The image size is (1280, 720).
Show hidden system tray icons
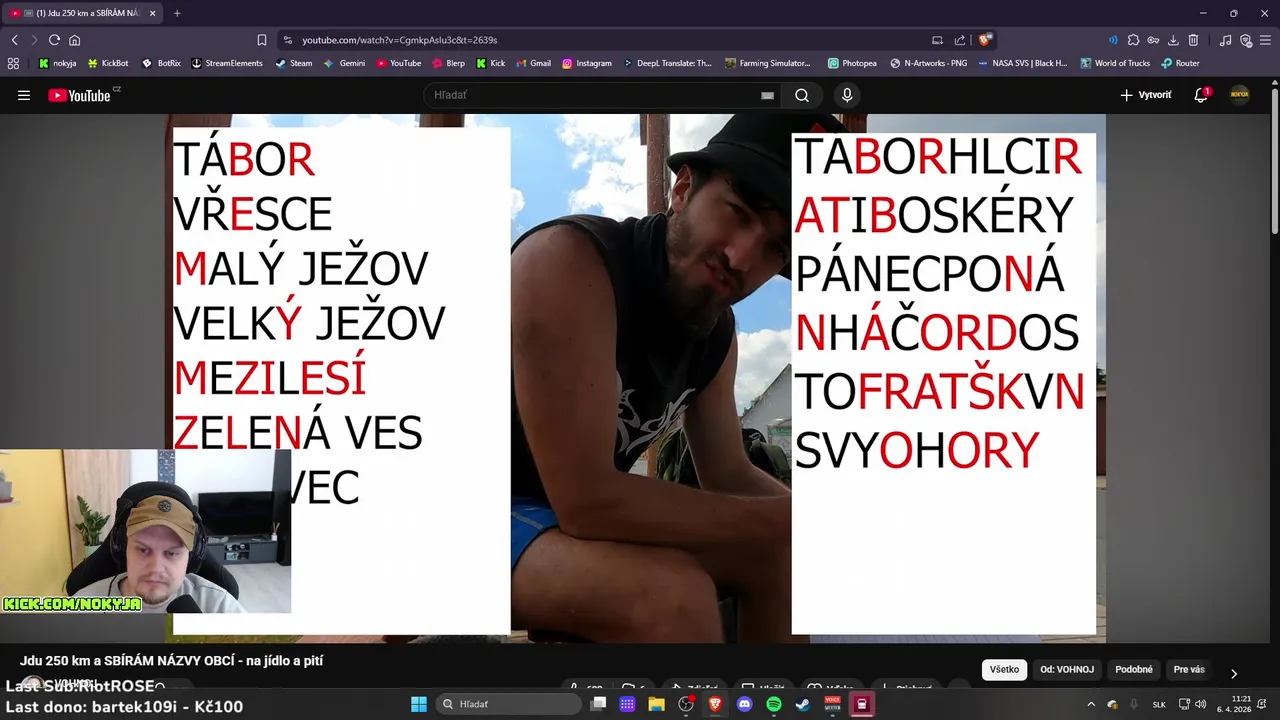1091,704
